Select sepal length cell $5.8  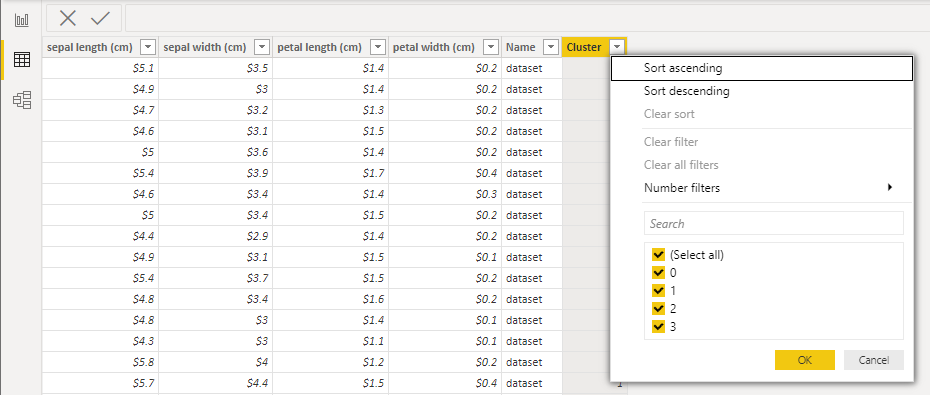[100, 362]
